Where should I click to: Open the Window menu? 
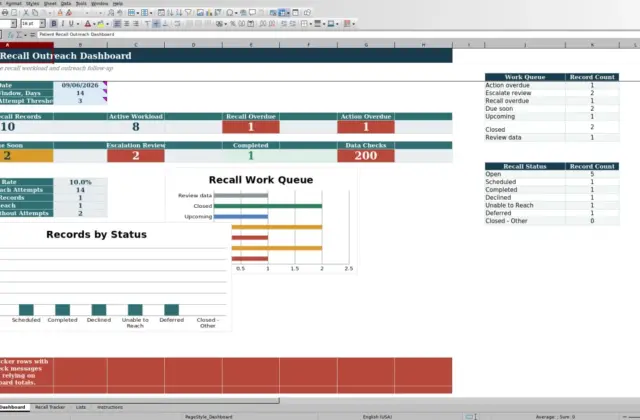(x=100, y=3)
